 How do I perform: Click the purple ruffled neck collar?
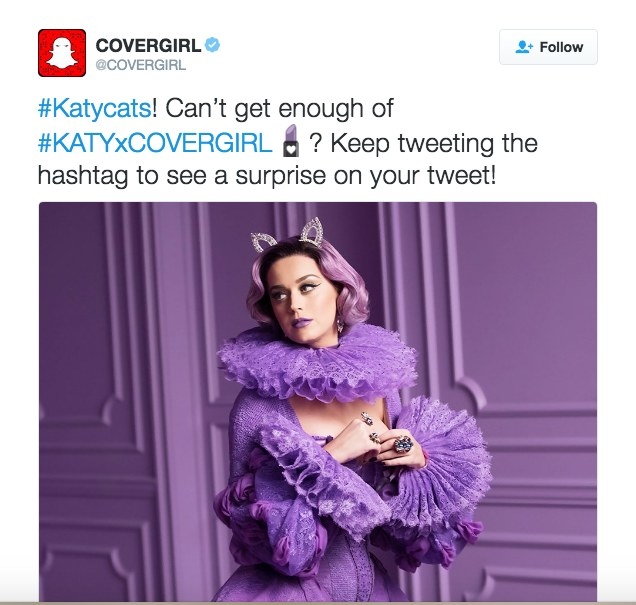tap(318, 363)
